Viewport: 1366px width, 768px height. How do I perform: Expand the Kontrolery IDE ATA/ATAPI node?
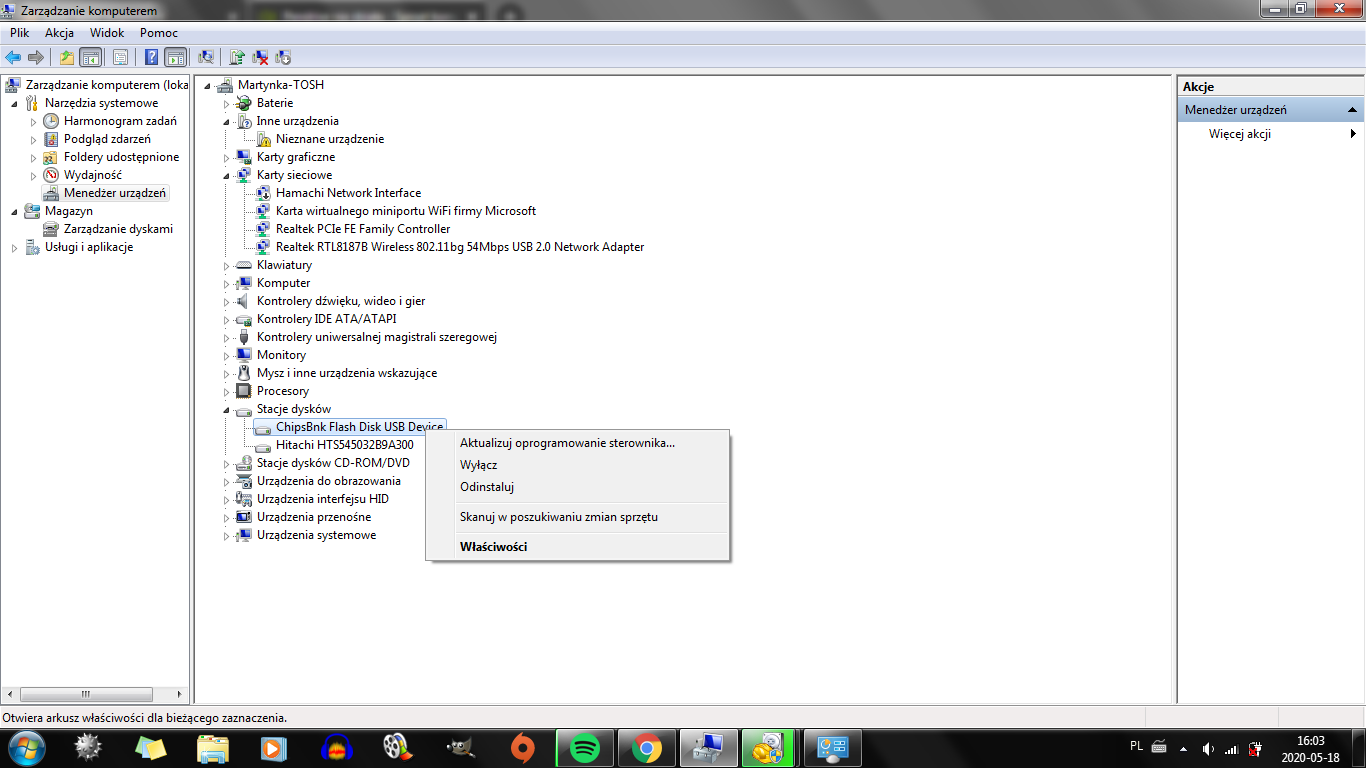[226, 319]
